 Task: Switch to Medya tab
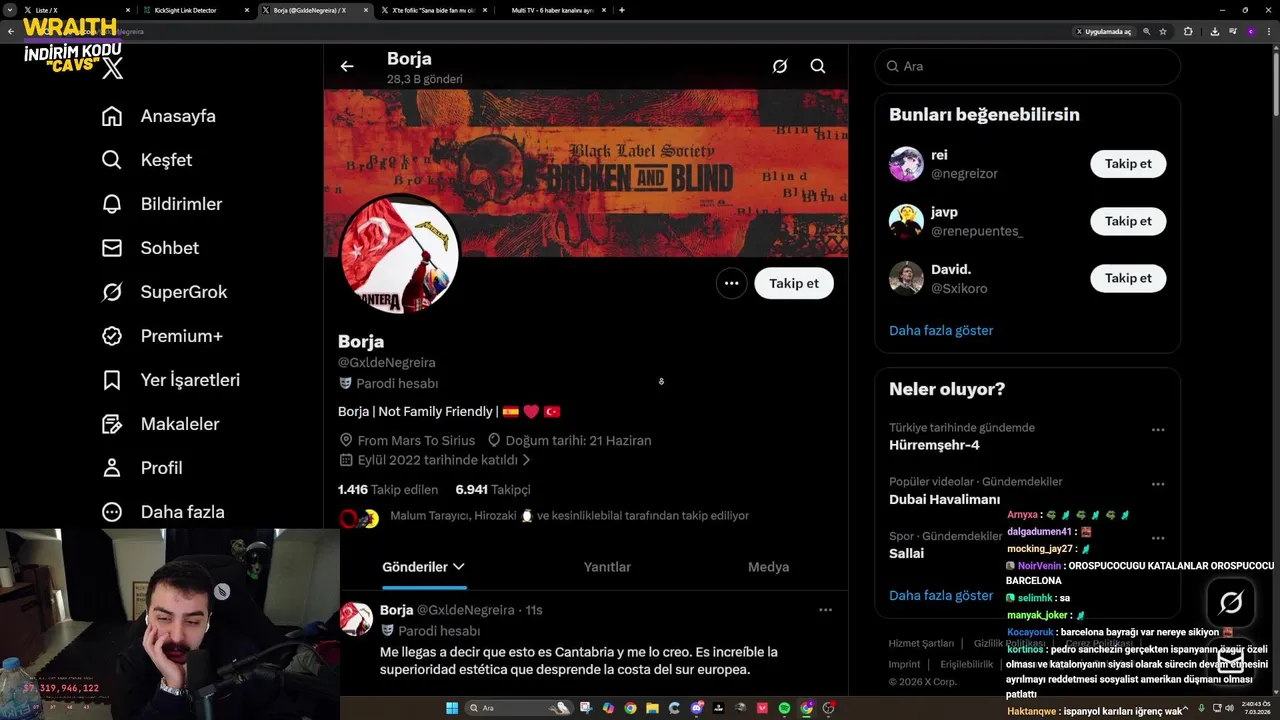(768, 567)
